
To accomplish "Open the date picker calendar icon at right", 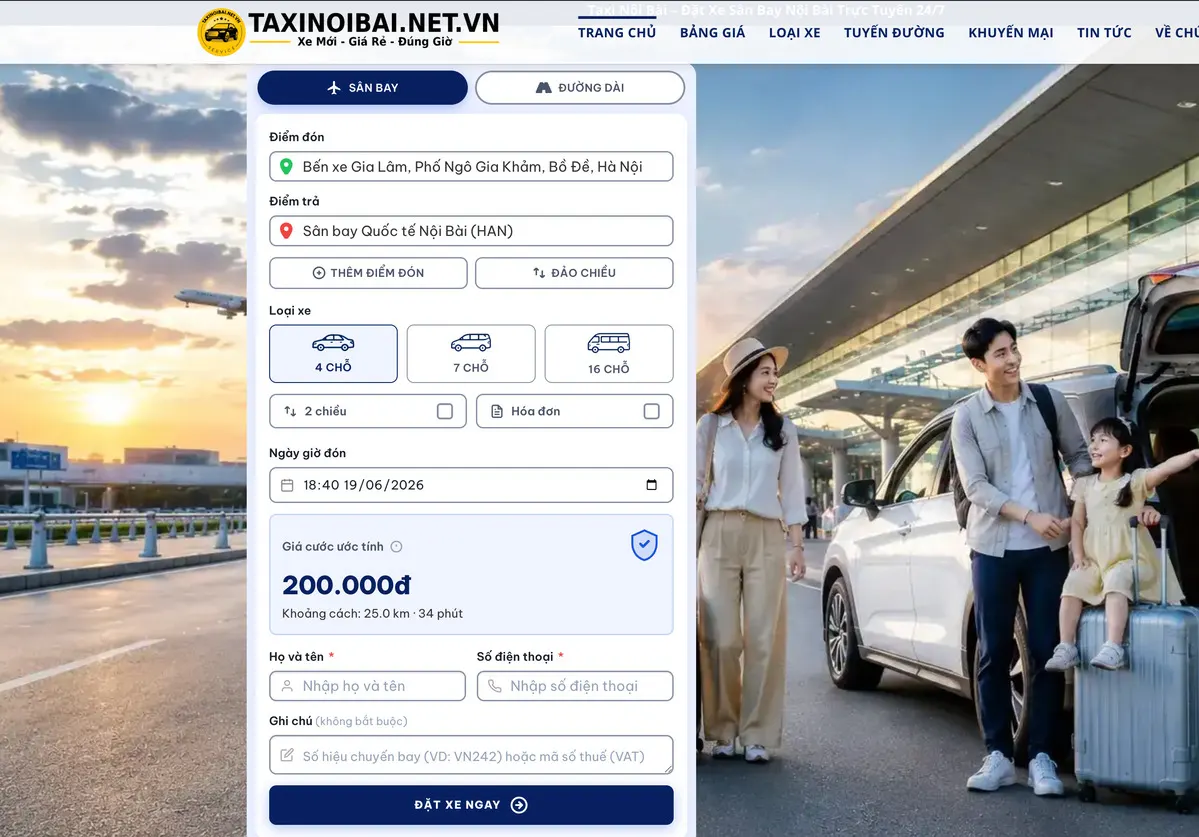I will [651, 485].
